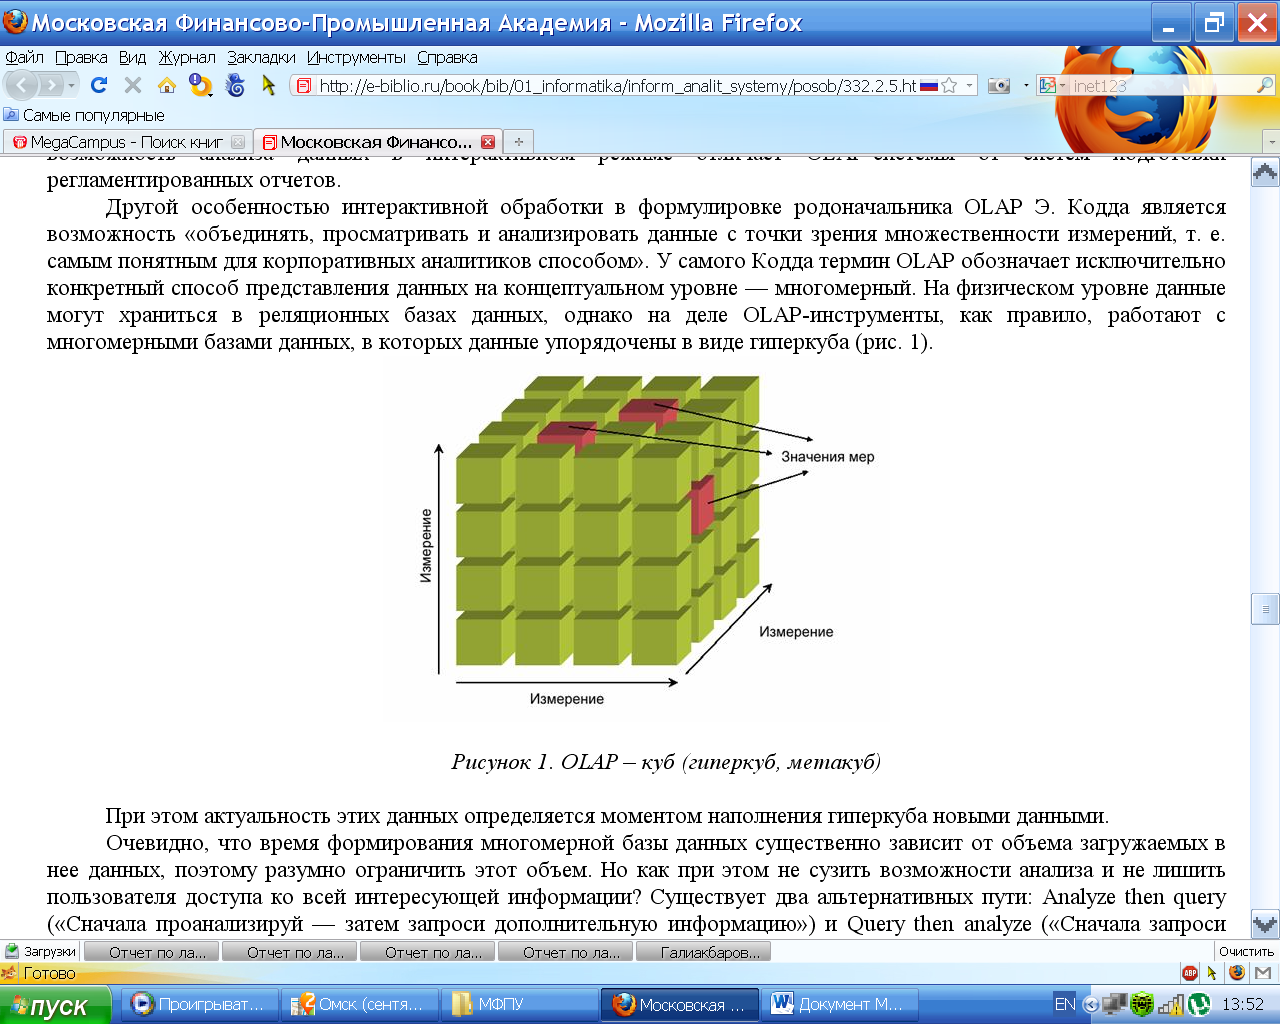
Task: Open the Загрузки downloads button
Action: tap(41, 952)
